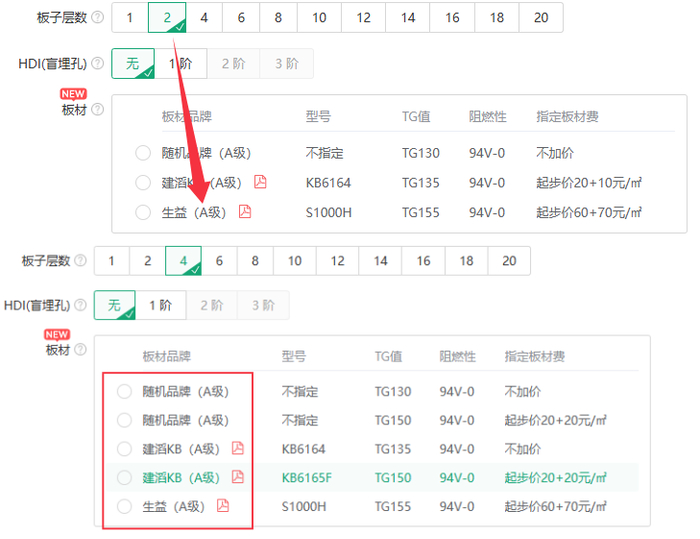Open PDF datasheet for lower 建滔KB KB6164
This screenshot has height=539, width=700.
[x=238, y=448]
